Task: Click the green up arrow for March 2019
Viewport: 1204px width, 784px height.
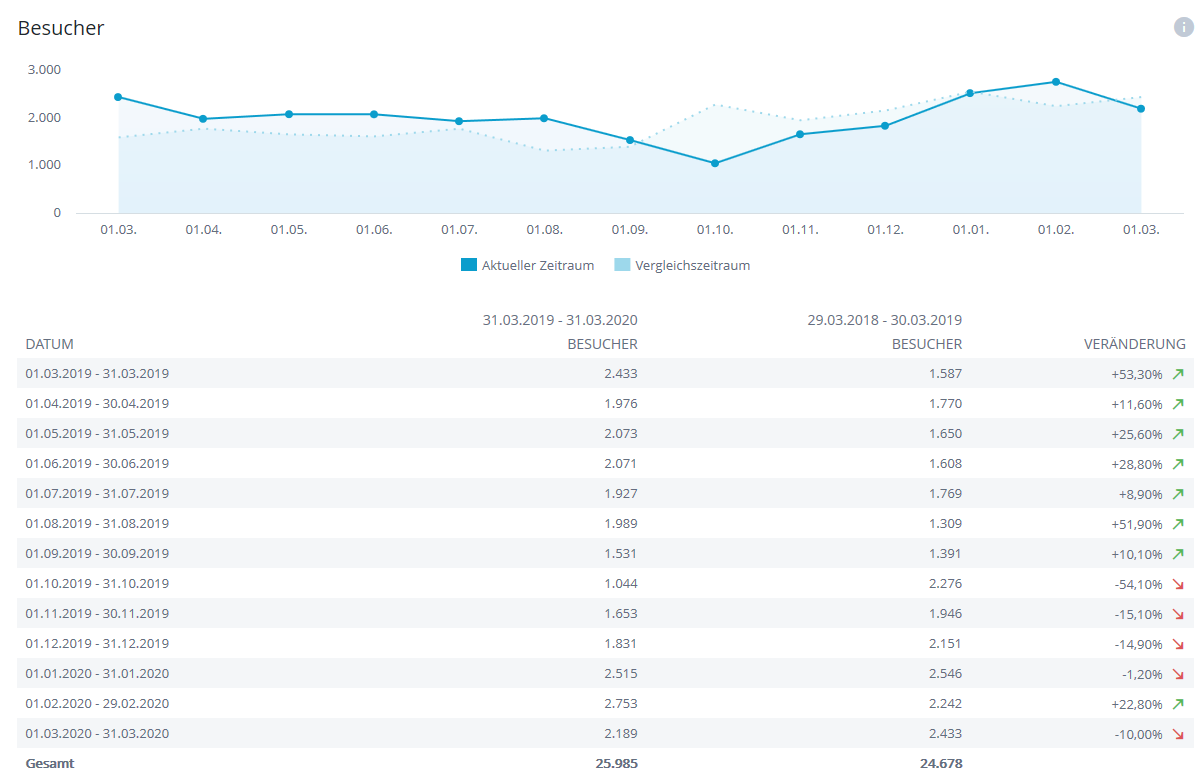Action: pos(1178,374)
